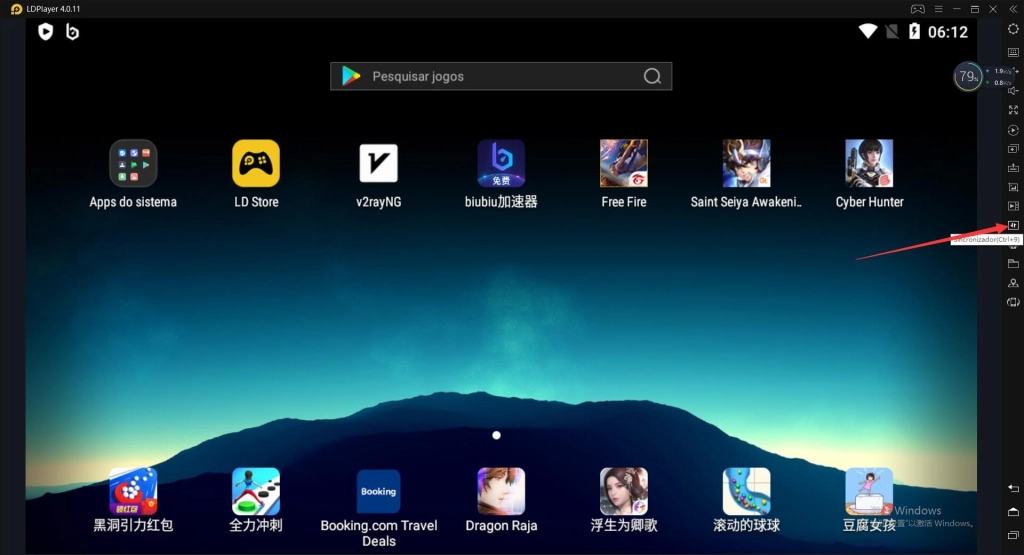Open v2rayNG app
1024x555 pixels.
pos(378,164)
